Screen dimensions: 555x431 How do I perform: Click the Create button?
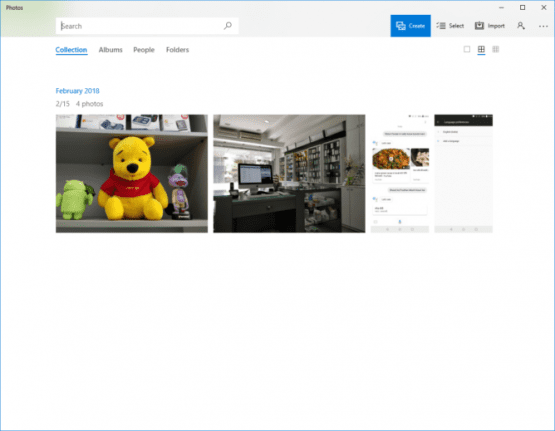point(410,26)
